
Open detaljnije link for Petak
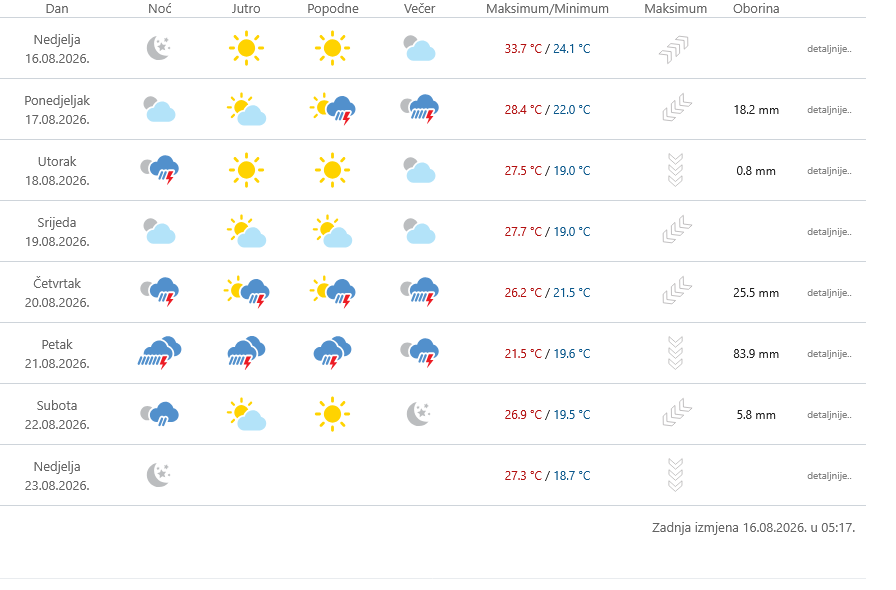pyautogui.click(x=829, y=354)
